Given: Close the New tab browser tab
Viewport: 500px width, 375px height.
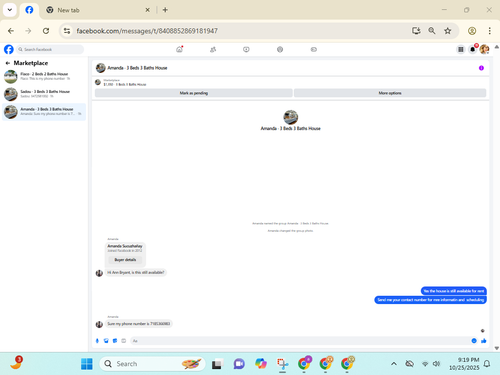Looking at the screenshot, I should point(147,10).
